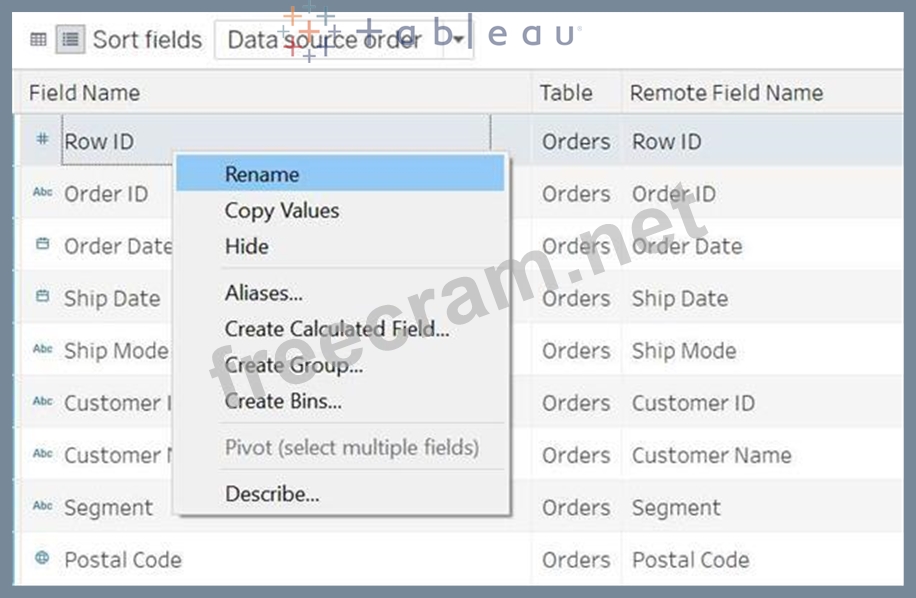This screenshot has width=916, height=598.
Task: Click Describe in the context menu
Action: pyautogui.click(x=272, y=494)
